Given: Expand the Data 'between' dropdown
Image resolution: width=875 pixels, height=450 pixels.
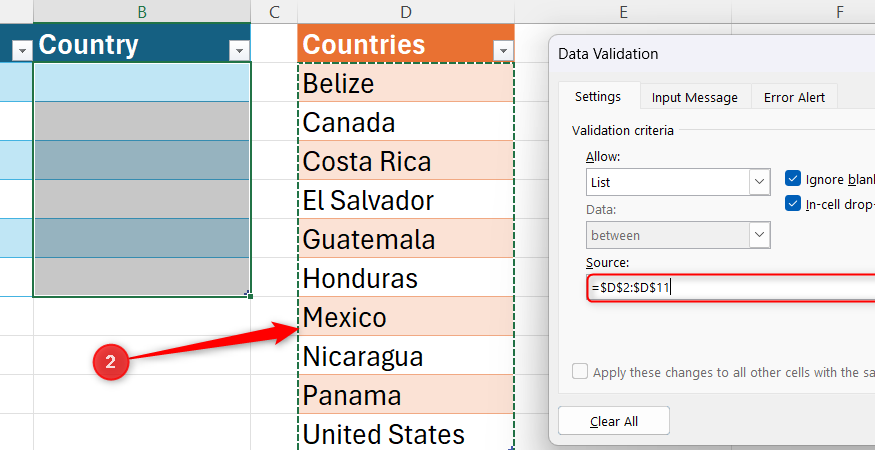Looking at the screenshot, I should point(759,235).
